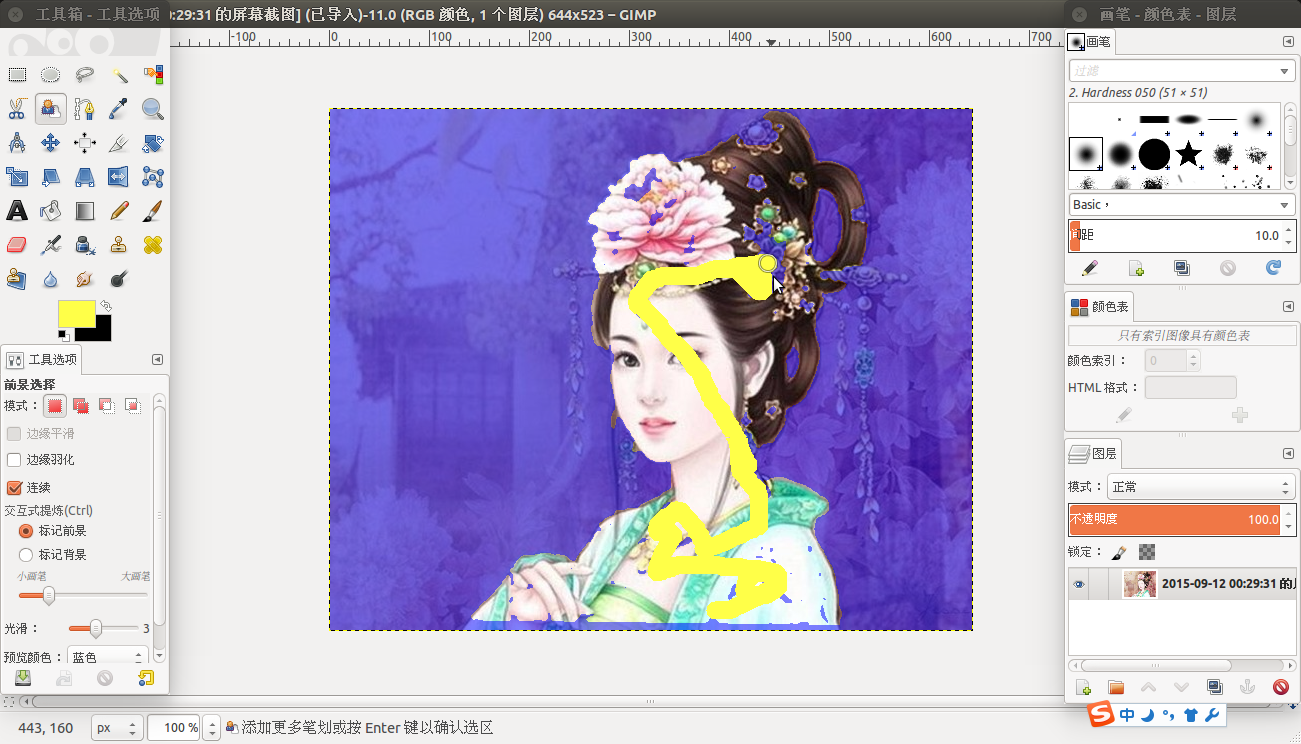Select the Eraser tool
1301x744 pixels.
[x=17, y=245]
